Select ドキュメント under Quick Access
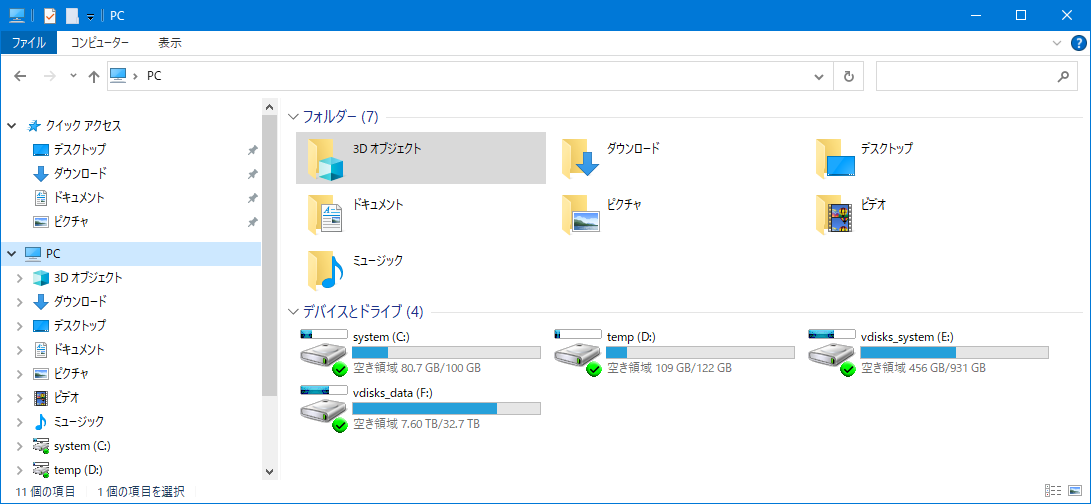Image resolution: width=1091 pixels, height=504 pixels. (x=79, y=198)
